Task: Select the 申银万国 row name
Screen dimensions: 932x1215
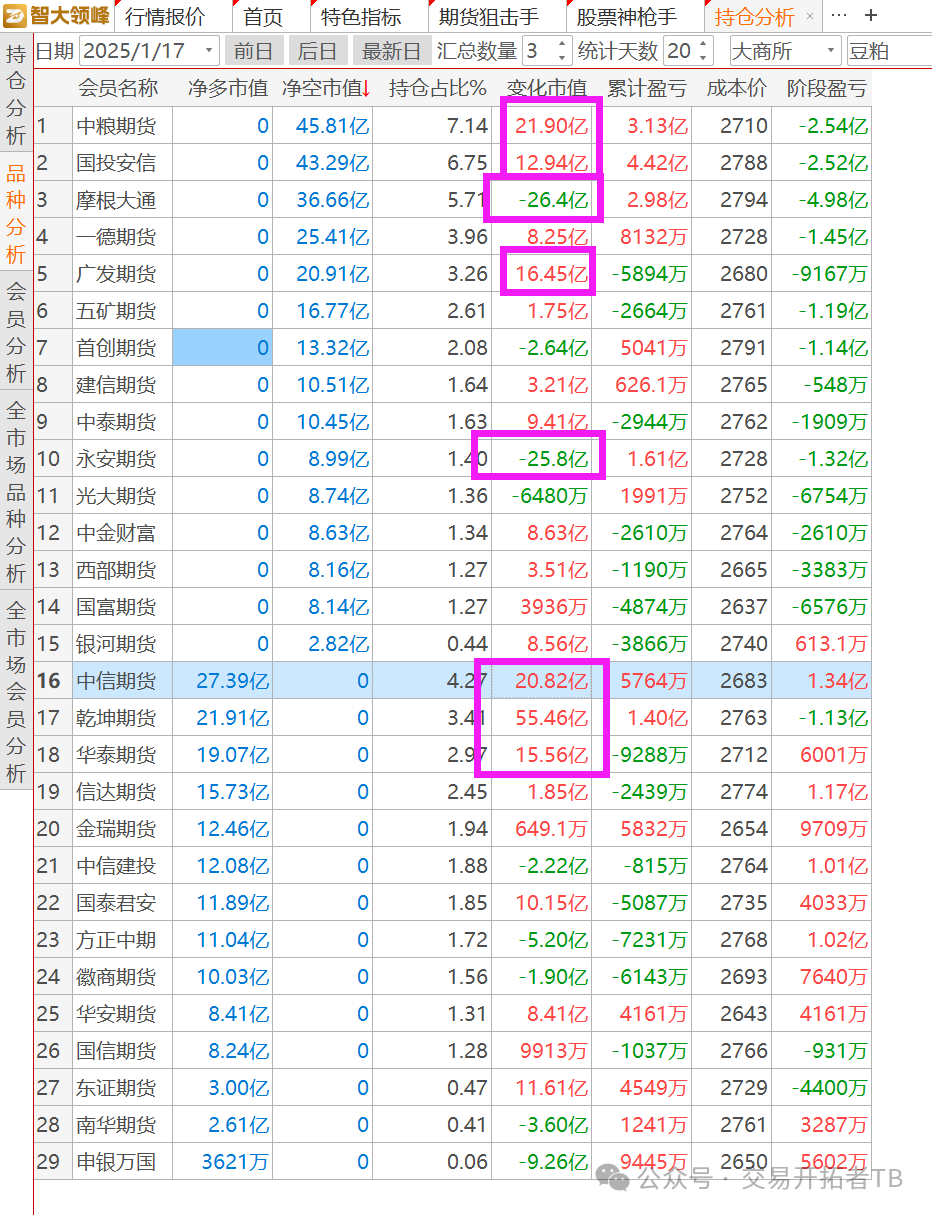Action: (x=116, y=1162)
